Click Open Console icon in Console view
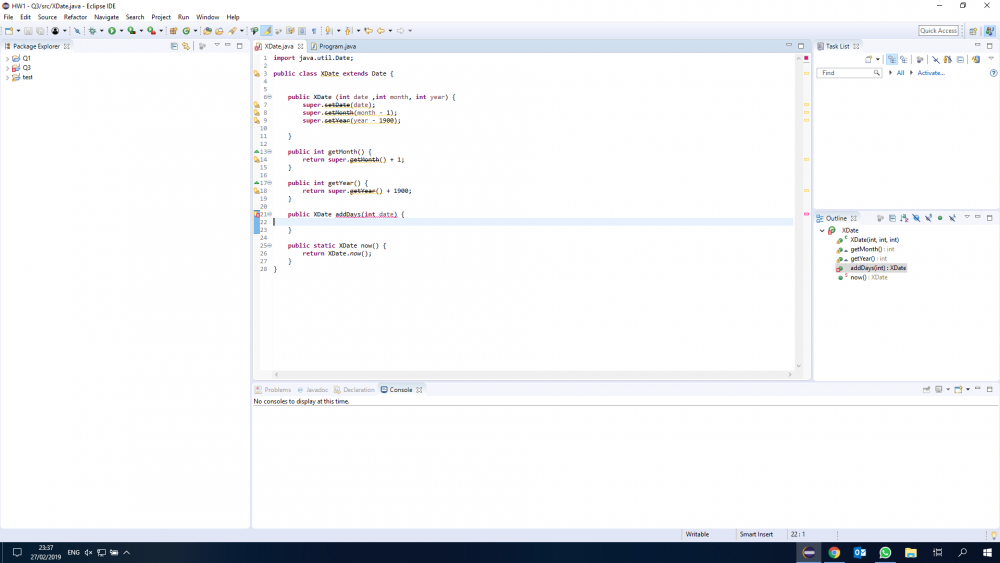This screenshot has height=563, width=1000. (958, 390)
